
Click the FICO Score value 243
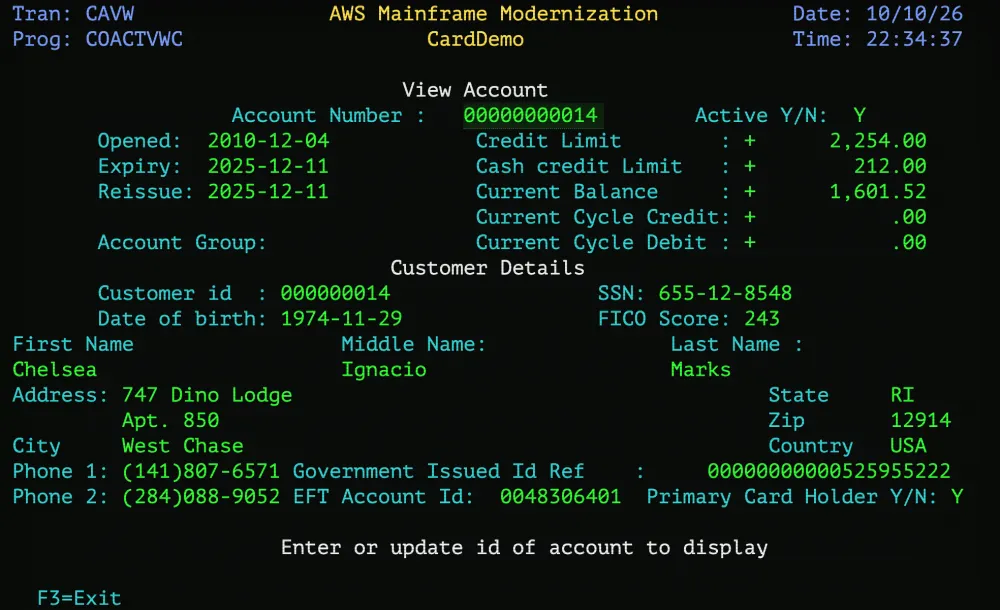(x=761, y=318)
